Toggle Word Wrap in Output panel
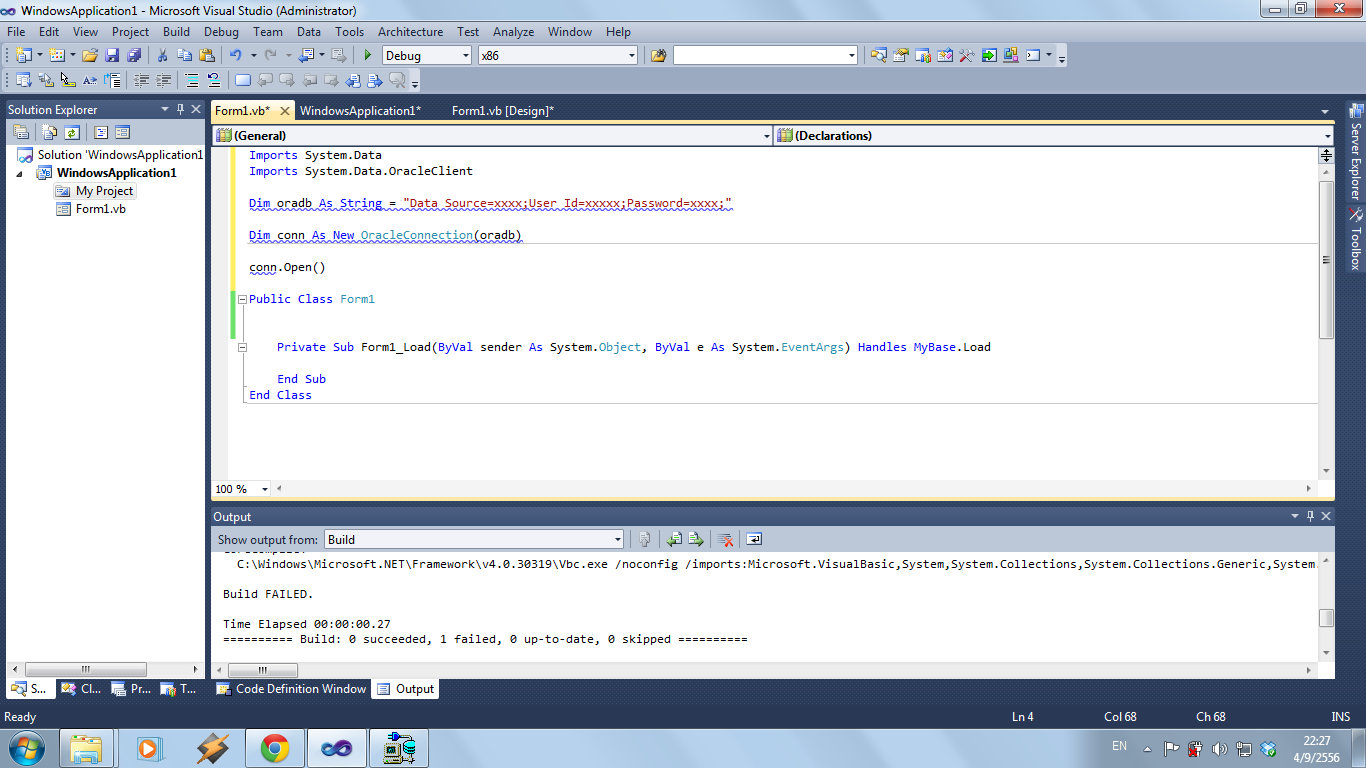 point(754,539)
